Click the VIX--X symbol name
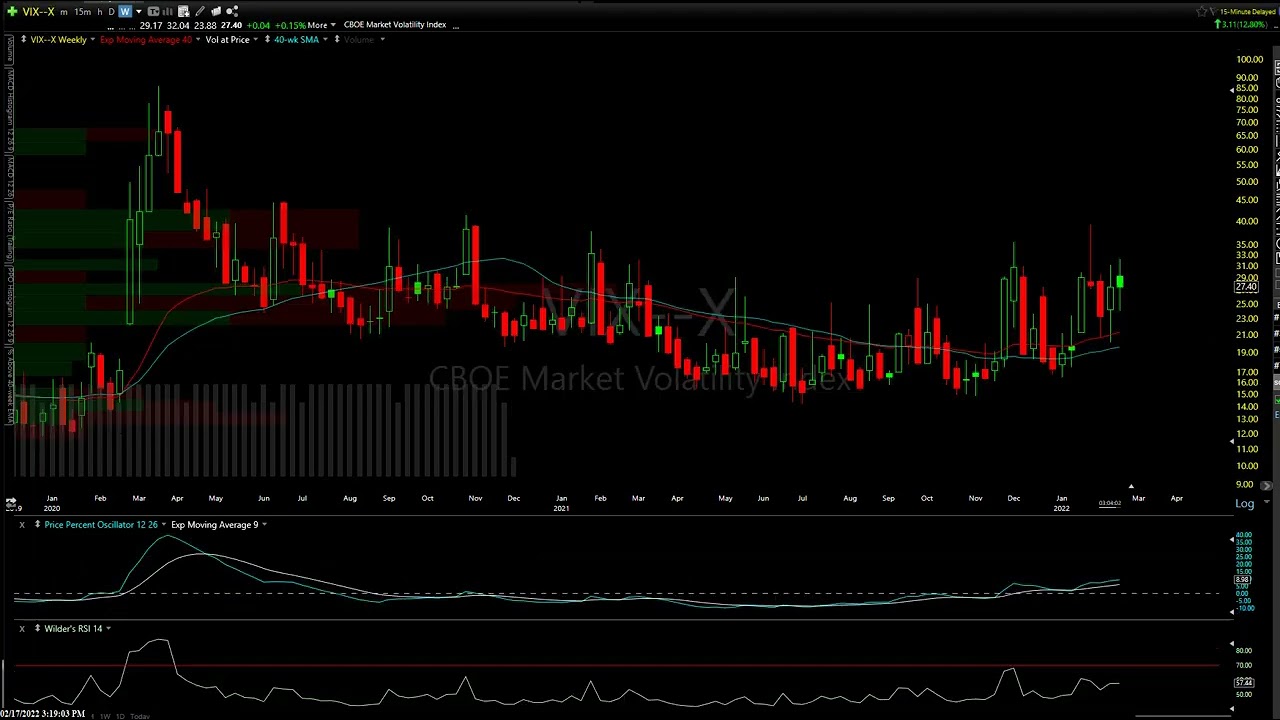 pyautogui.click(x=38, y=11)
